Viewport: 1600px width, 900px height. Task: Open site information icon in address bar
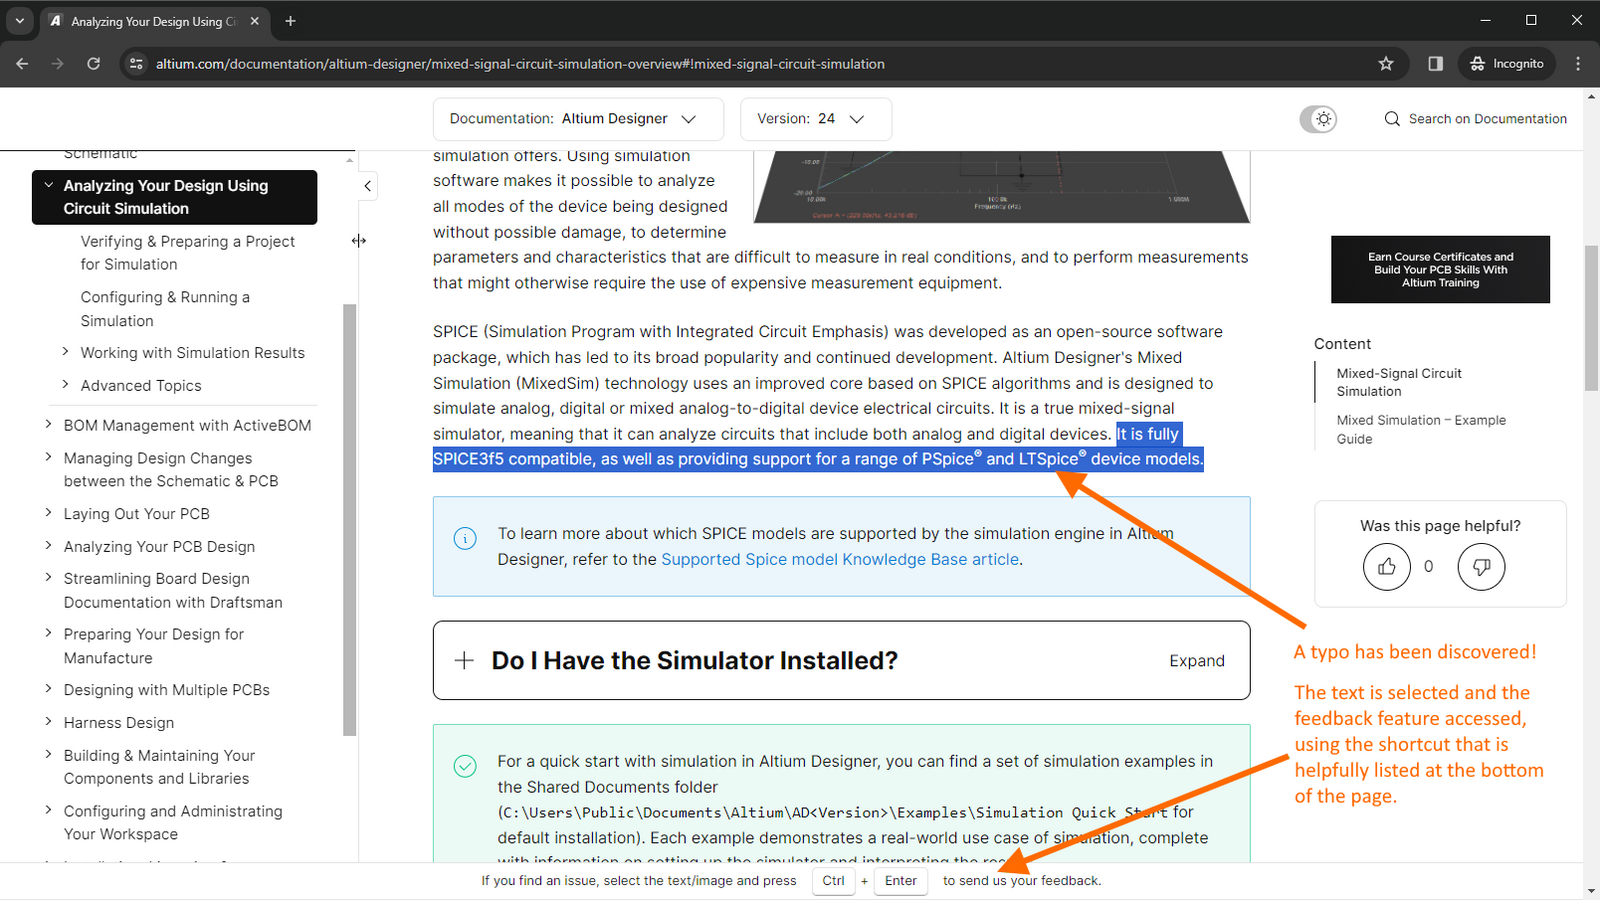point(137,63)
